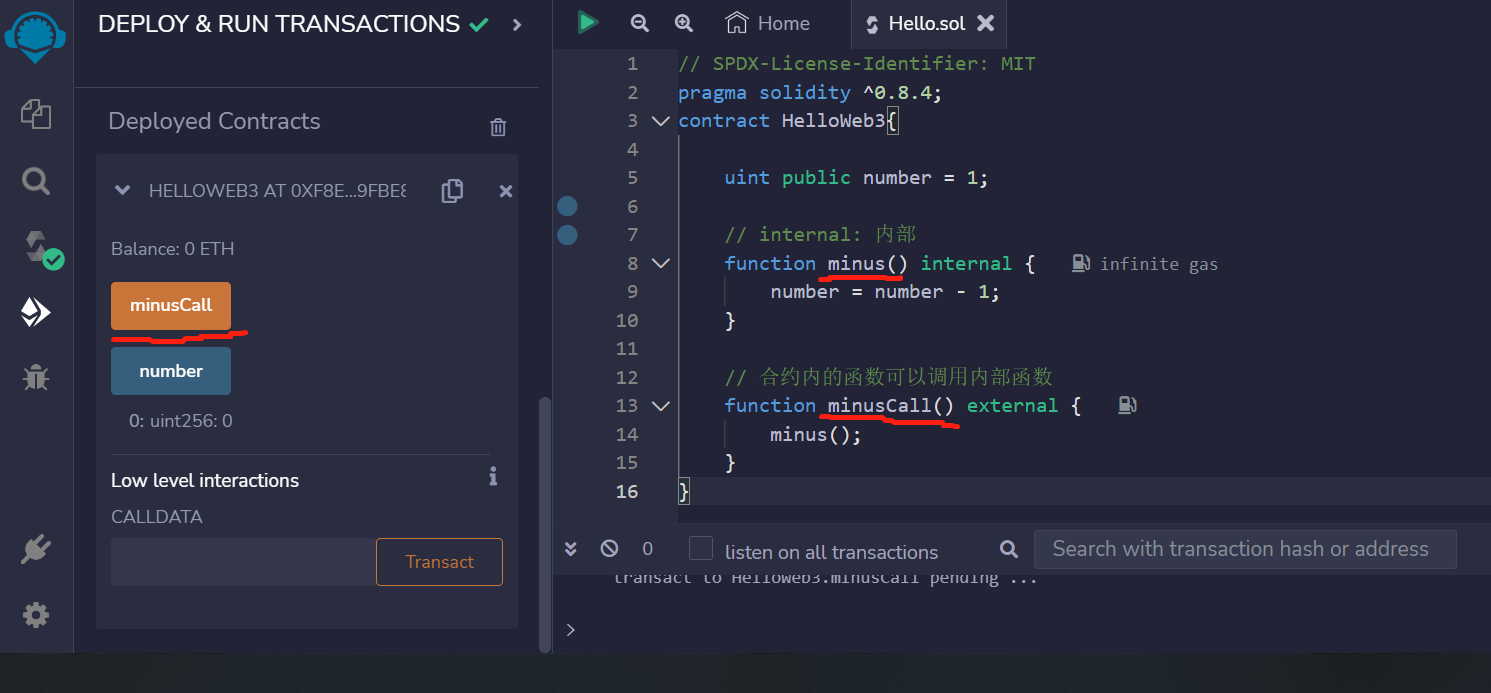Click the 'uint public number = 1;' line
The image size is (1491, 693).
[x=856, y=177]
